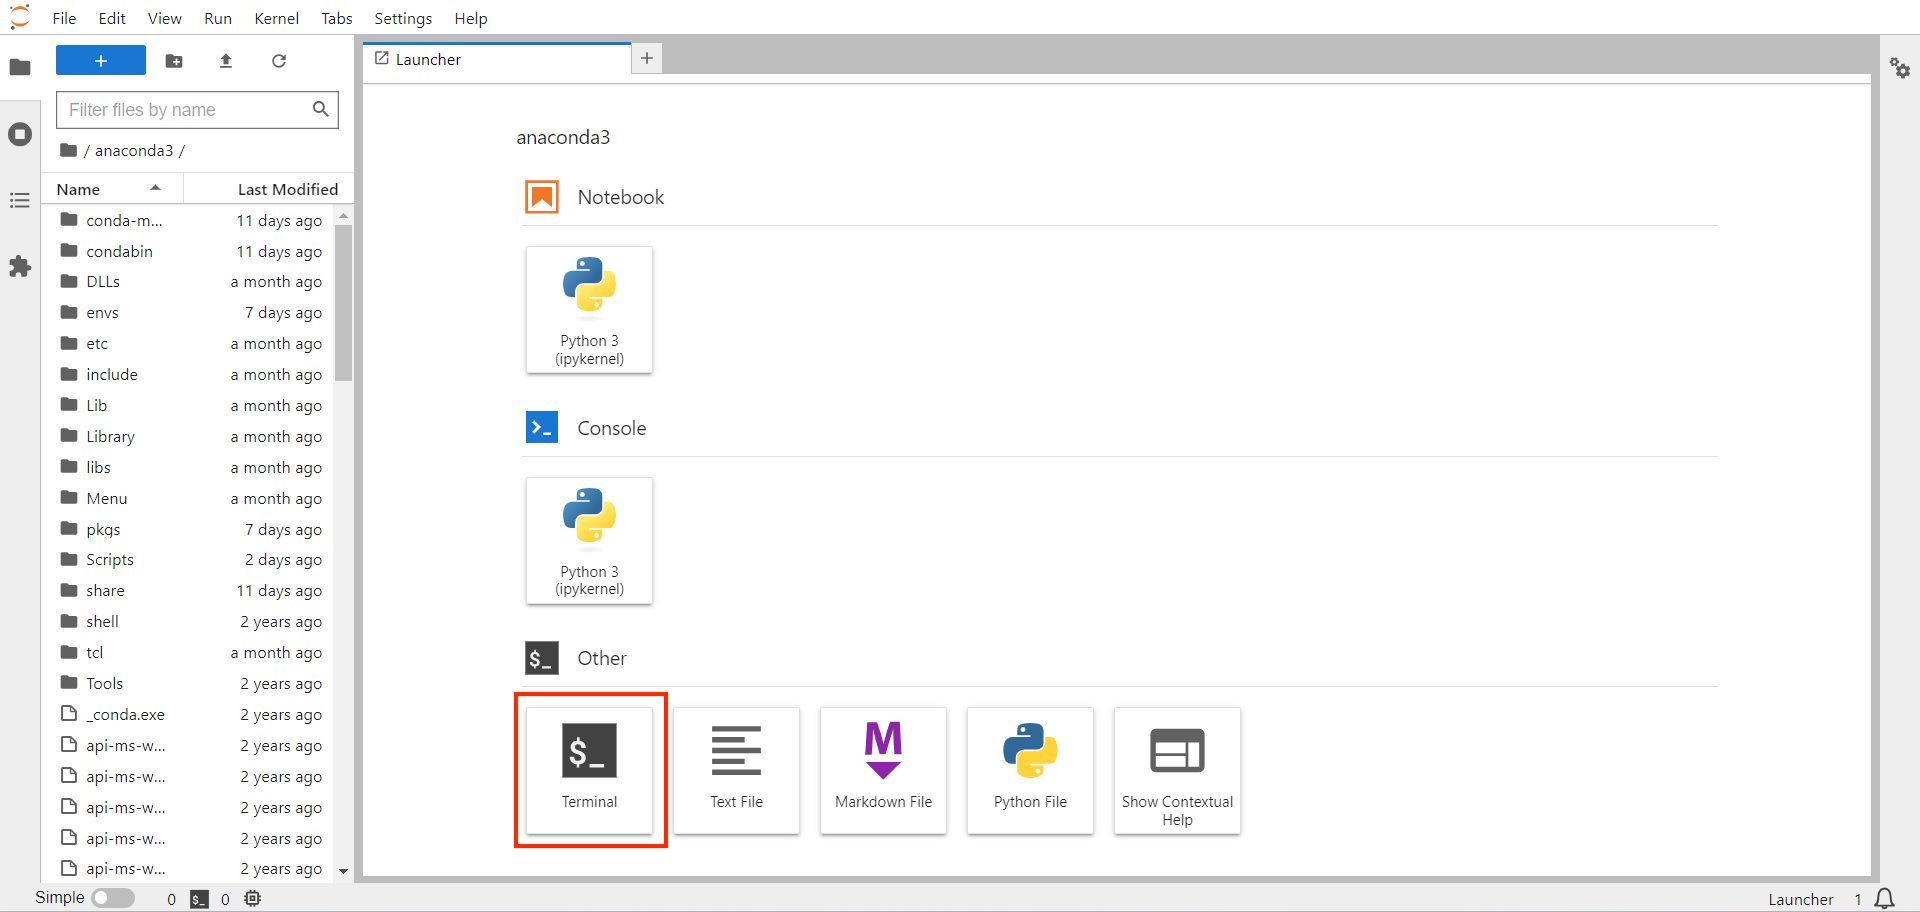The height and width of the screenshot is (912, 1920).
Task: Click the root folder icon in breadcrumb
Action: 68,150
